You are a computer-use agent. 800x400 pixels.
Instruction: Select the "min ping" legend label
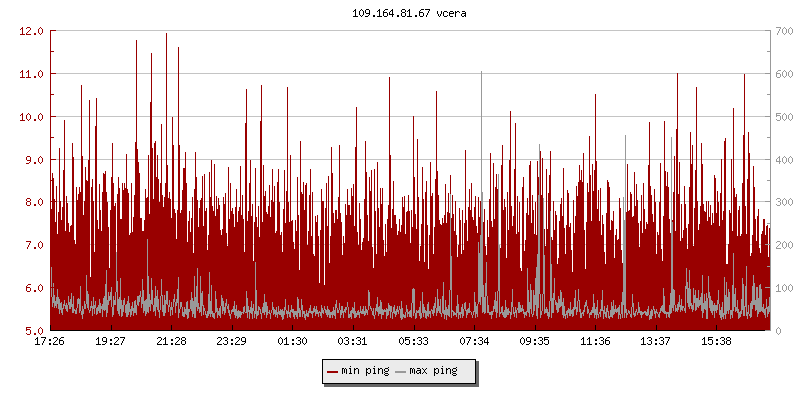363,371
